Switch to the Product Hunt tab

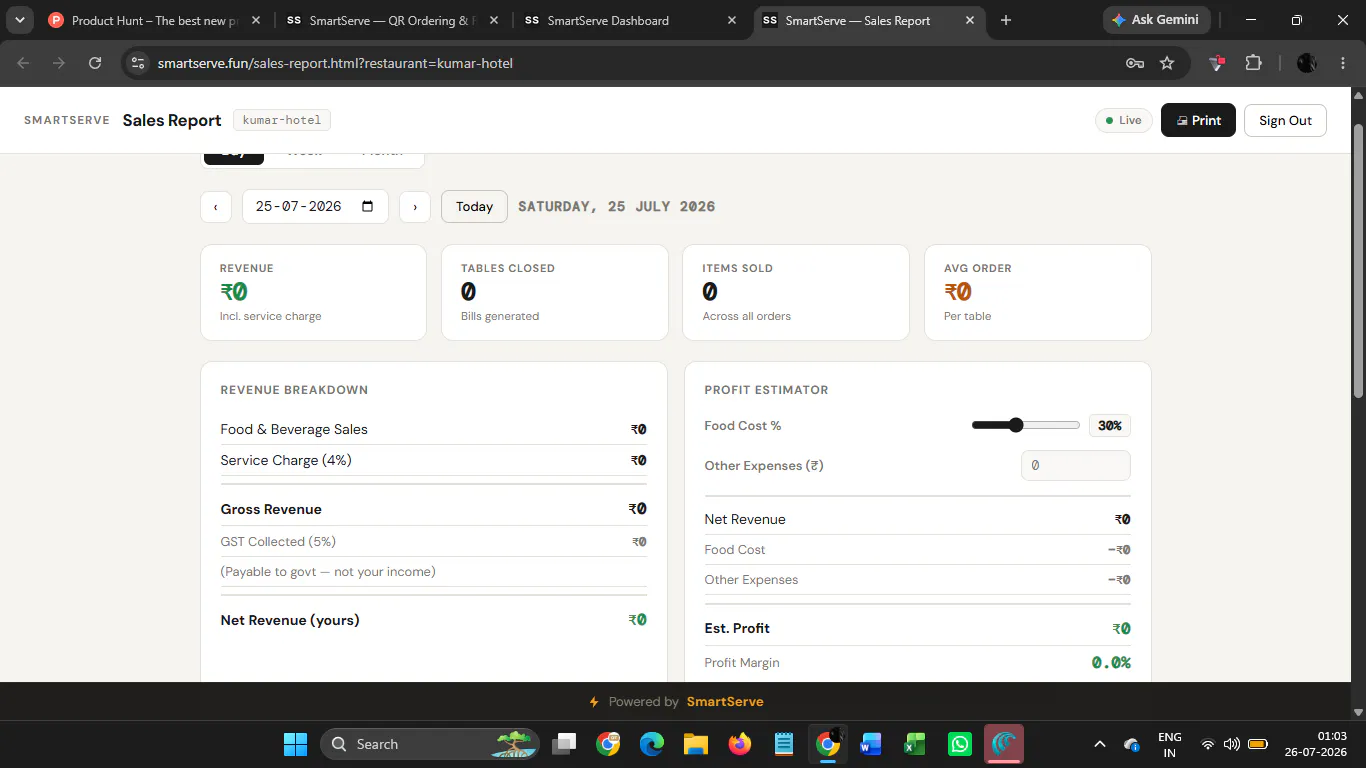pos(155,20)
